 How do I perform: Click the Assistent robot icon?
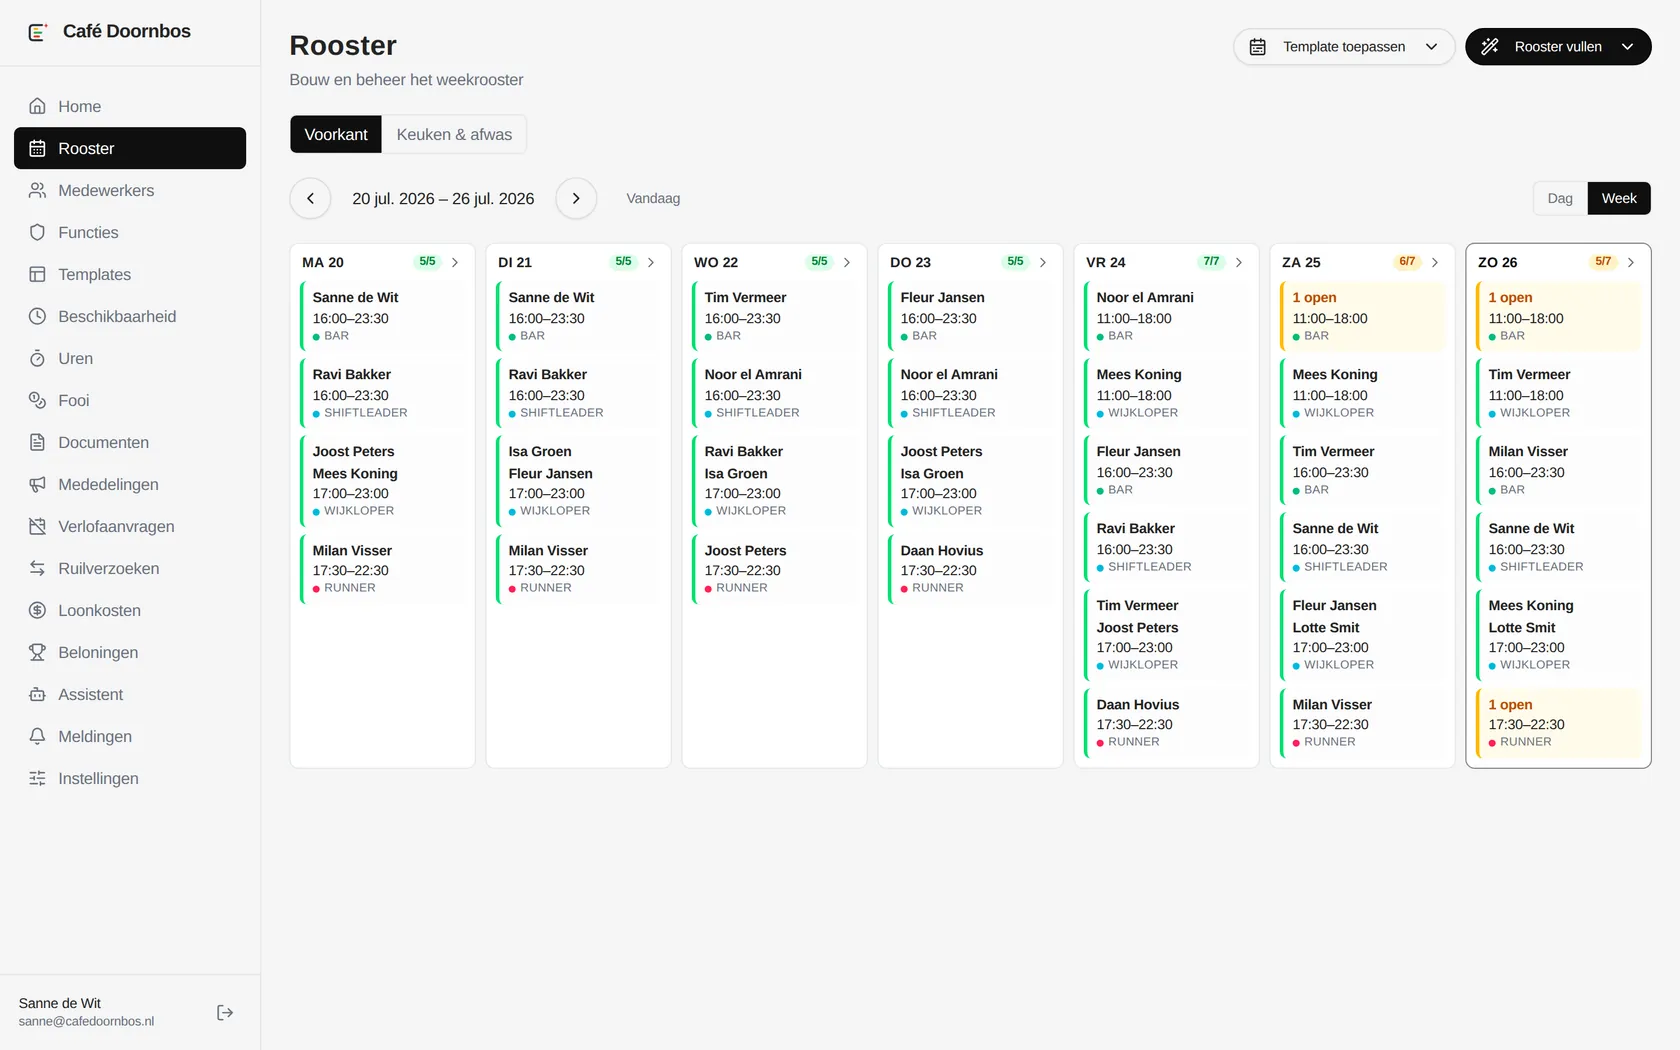tap(37, 694)
